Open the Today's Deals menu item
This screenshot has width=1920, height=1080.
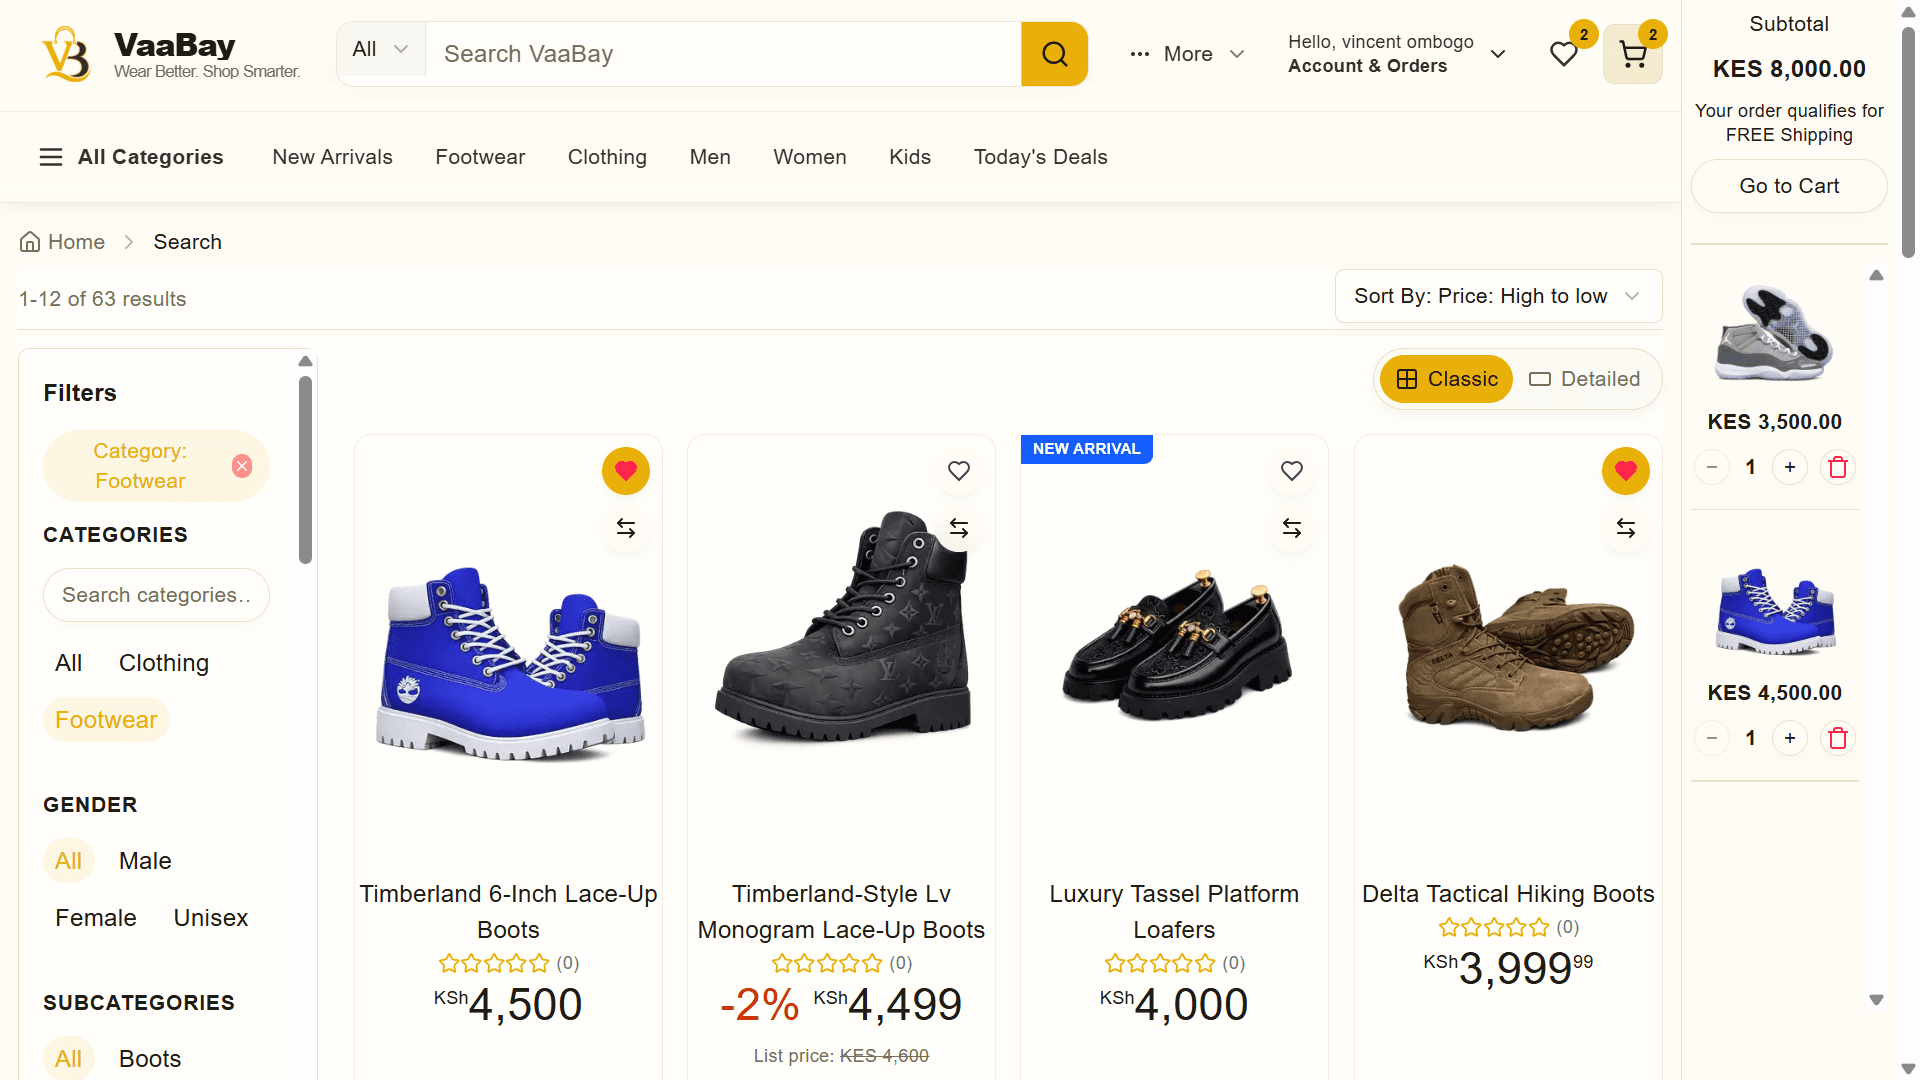click(1040, 157)
